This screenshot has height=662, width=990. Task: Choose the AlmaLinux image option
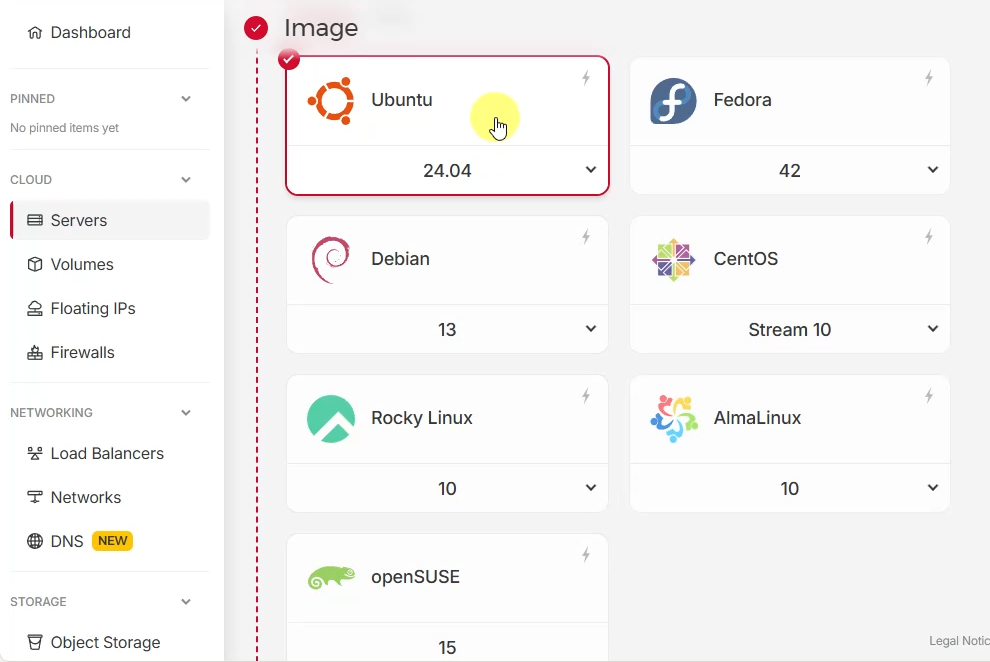(789, 418)
